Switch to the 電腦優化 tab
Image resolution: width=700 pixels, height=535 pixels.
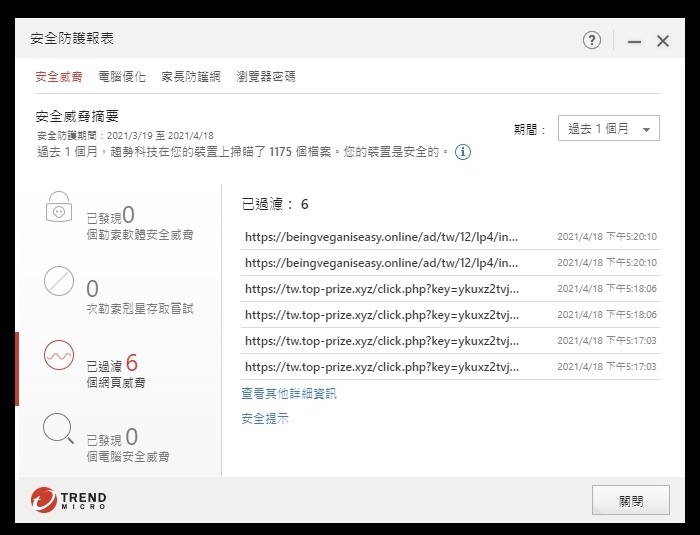click(122, 77)
